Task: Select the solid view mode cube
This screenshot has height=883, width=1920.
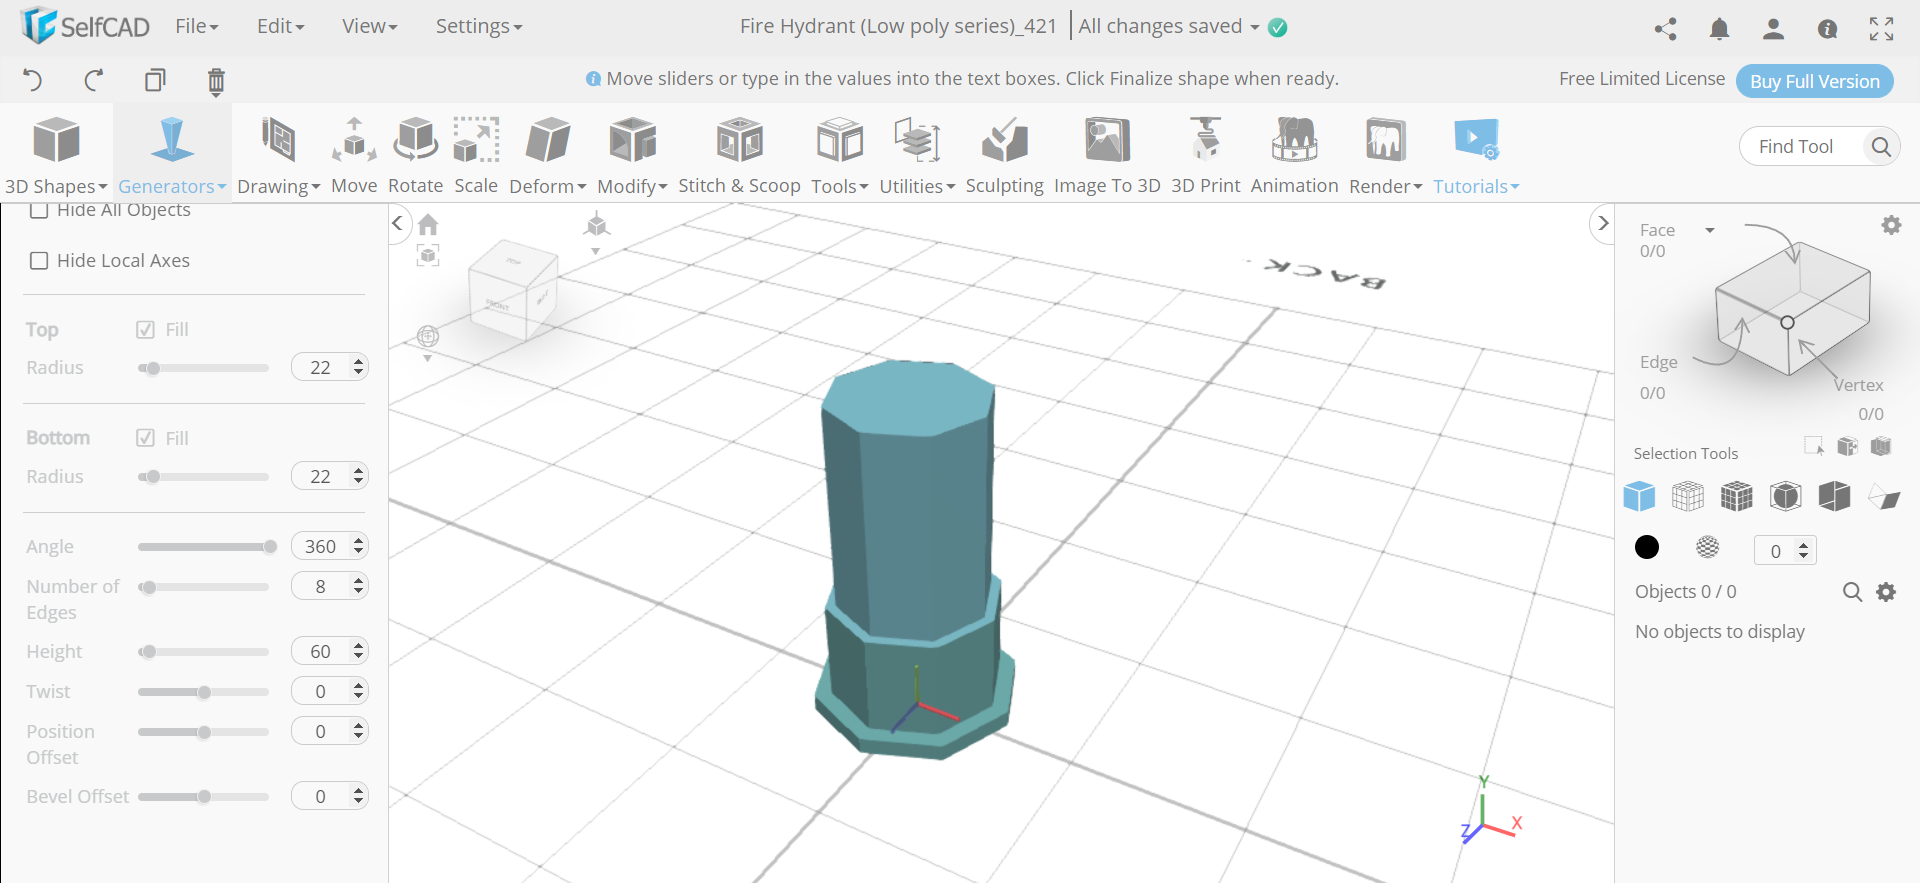Action: click(1639, 496)
